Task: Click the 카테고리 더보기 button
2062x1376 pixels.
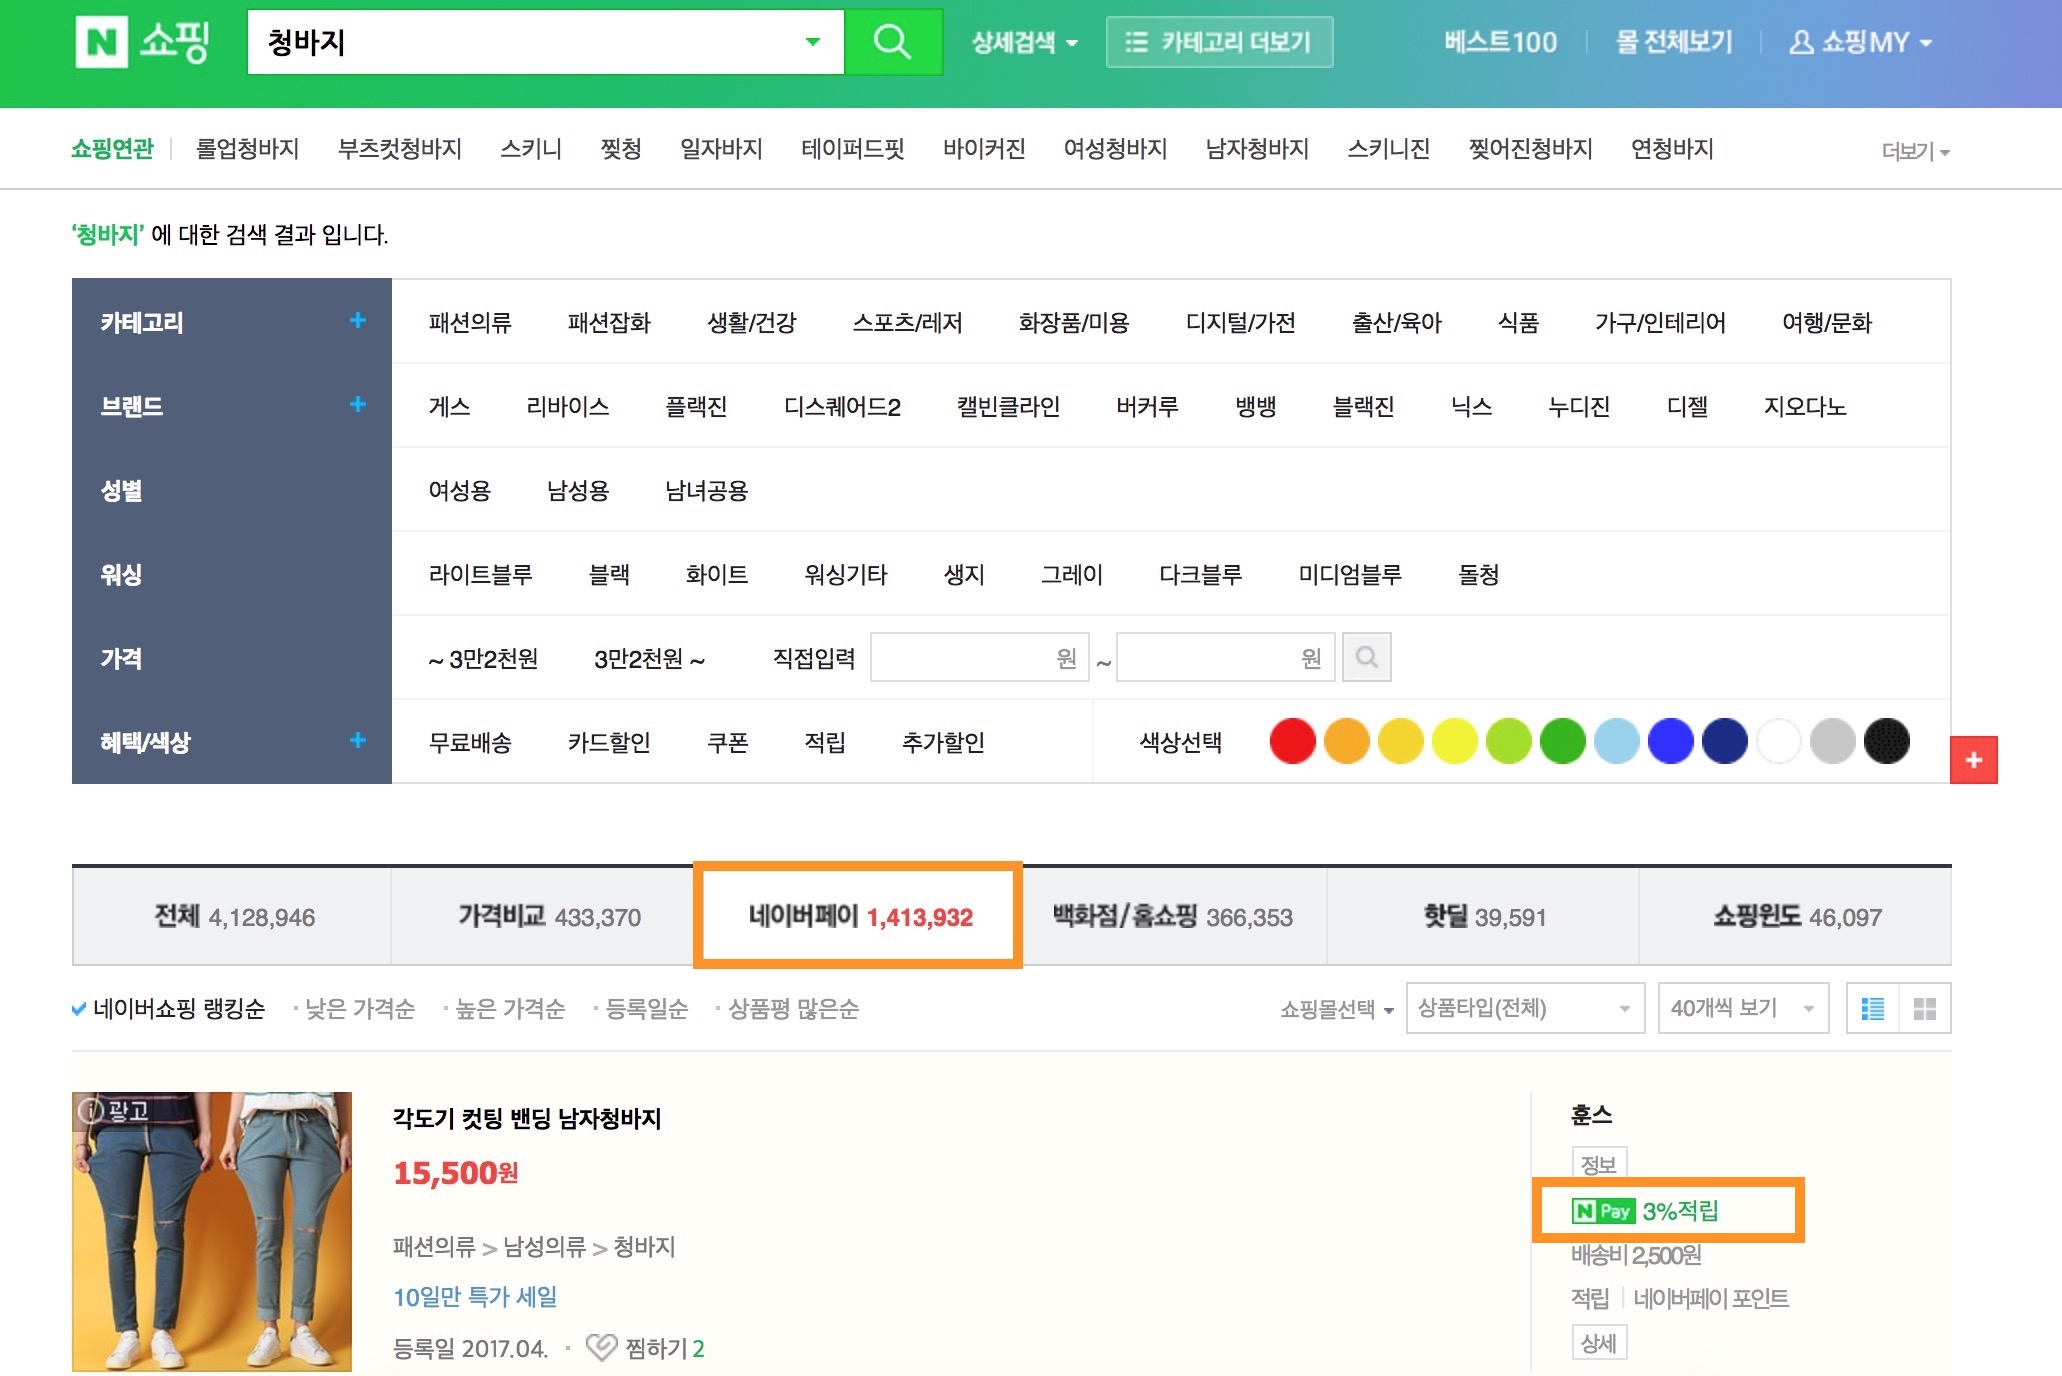Action: click(1219, 42)
